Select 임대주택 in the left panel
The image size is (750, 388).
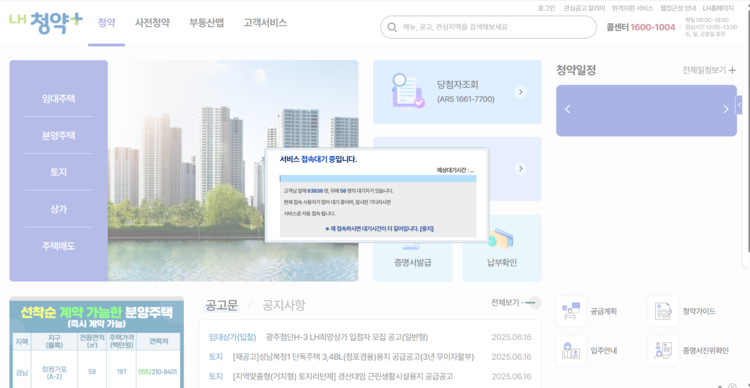click(x=58, y=99)
